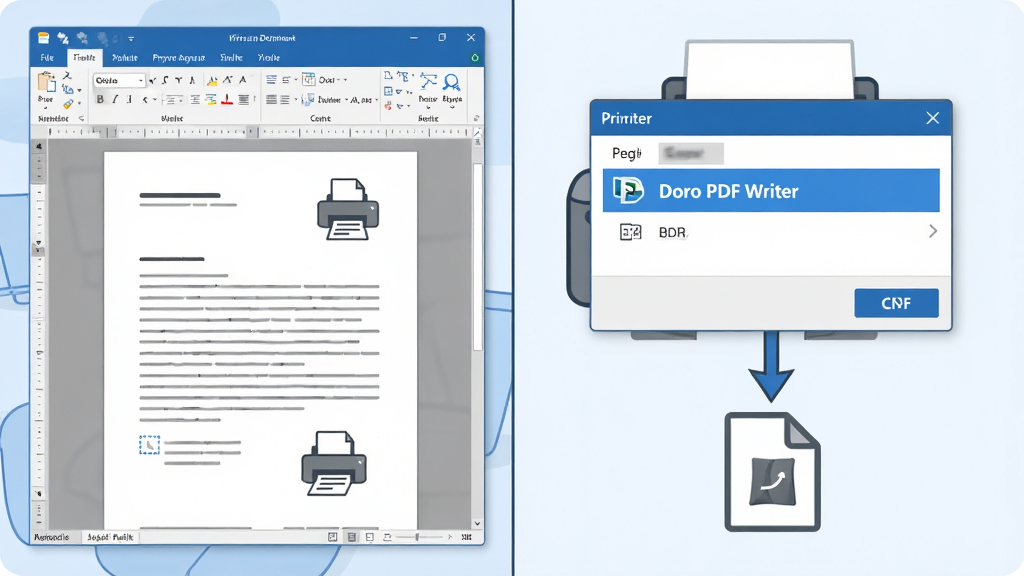This screenshot has height=576, width=1024.
Task: Click the red font color icon
Action: 227,99
